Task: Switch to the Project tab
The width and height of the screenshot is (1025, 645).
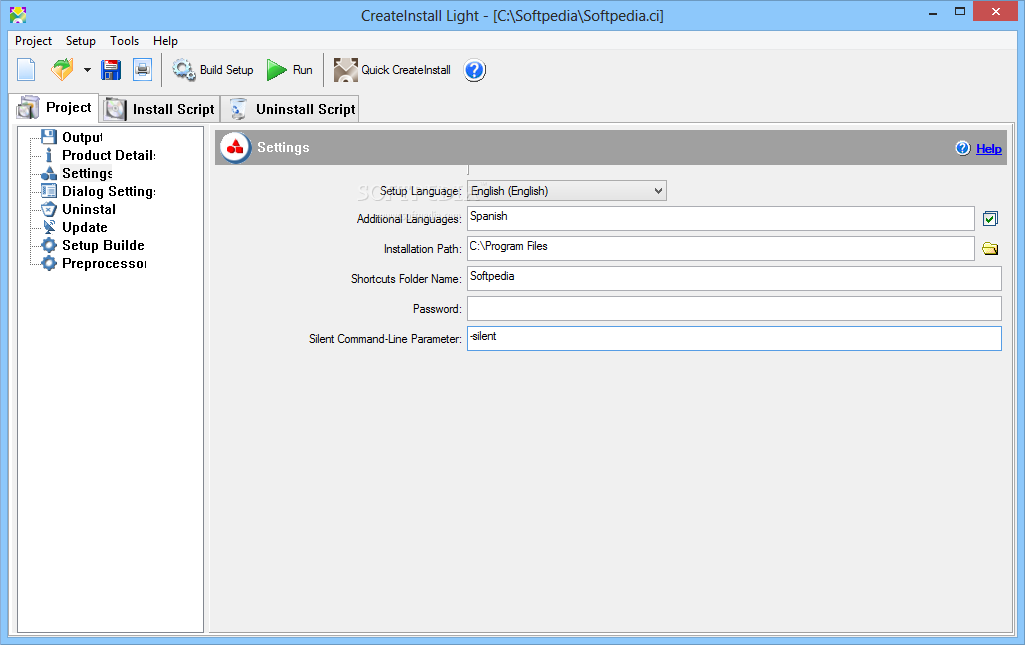Action: pos(55,108)
